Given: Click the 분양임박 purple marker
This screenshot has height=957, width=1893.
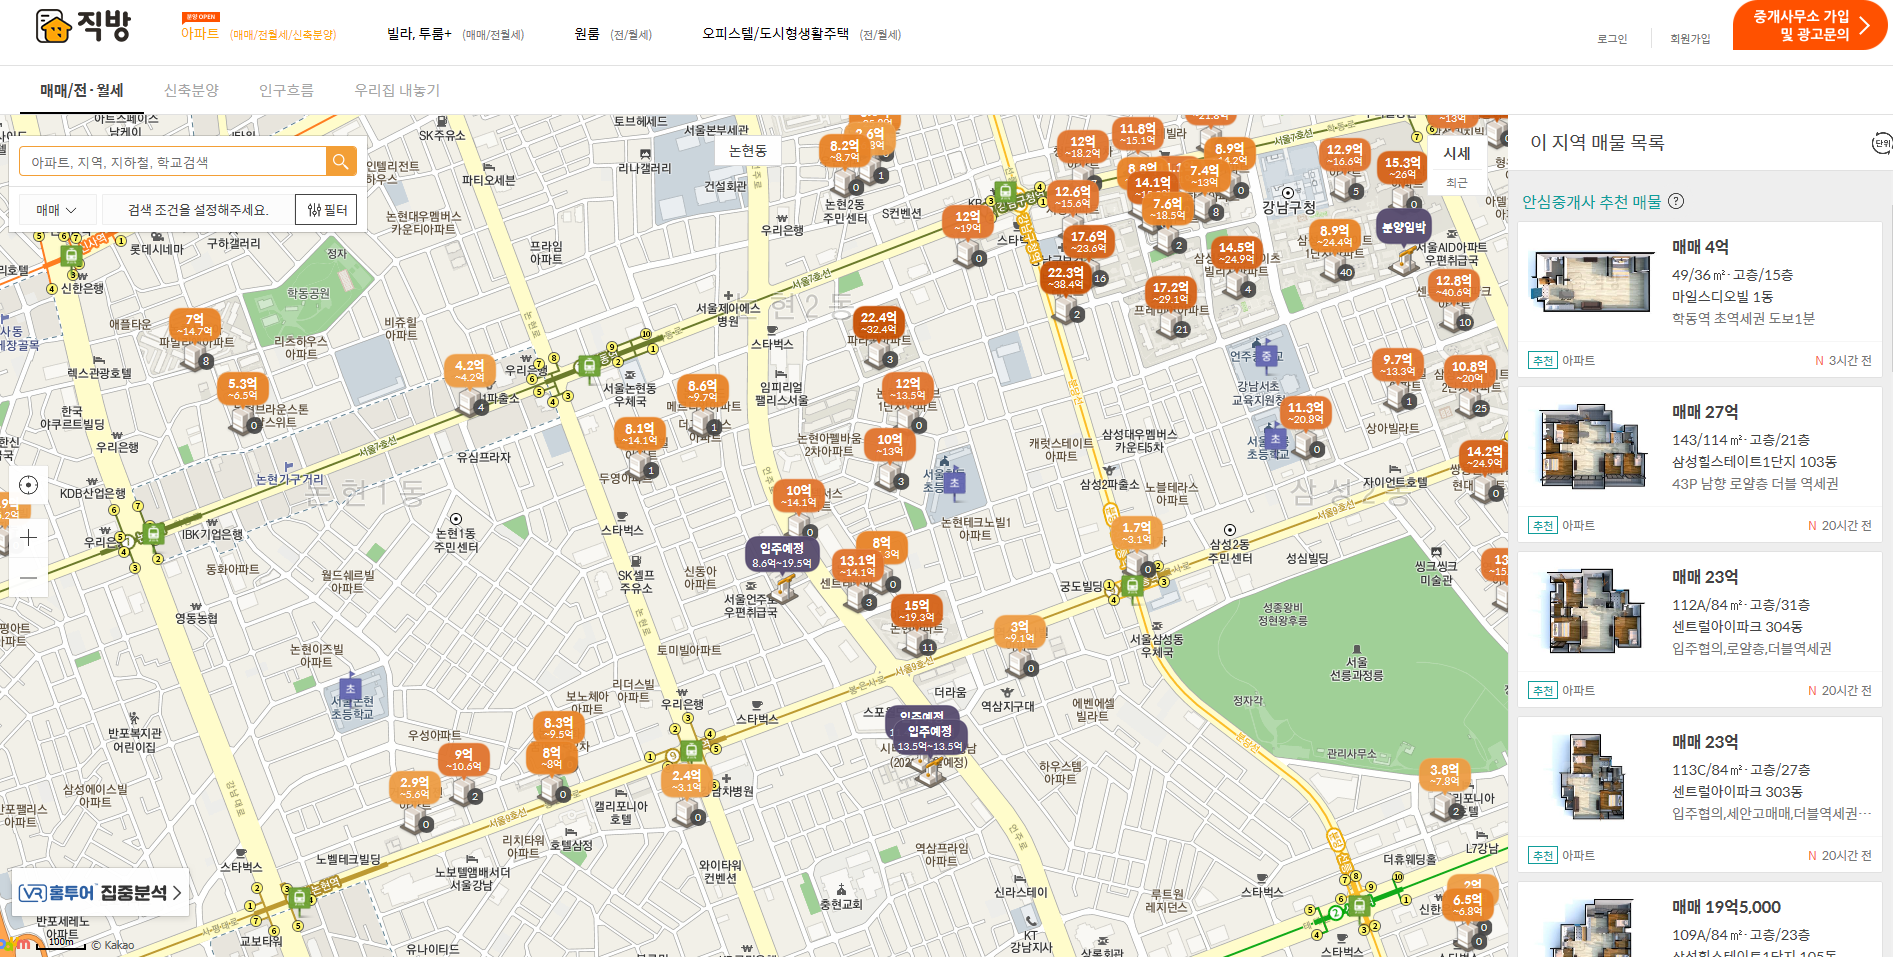Looking at the screenshot, I should pyautogui.click(x=1404, y=228).
